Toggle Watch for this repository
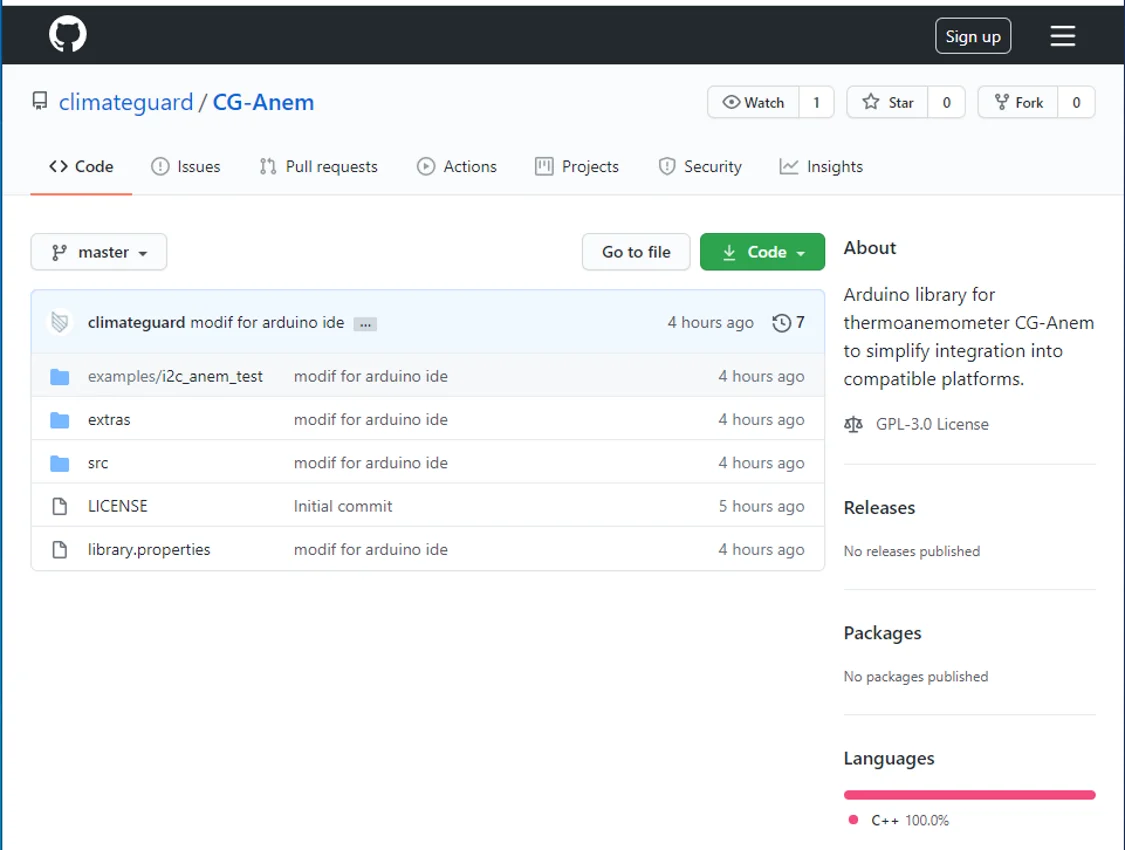Image resolution: width=1125 pixels, height=850 pixels. pos(753,102)
